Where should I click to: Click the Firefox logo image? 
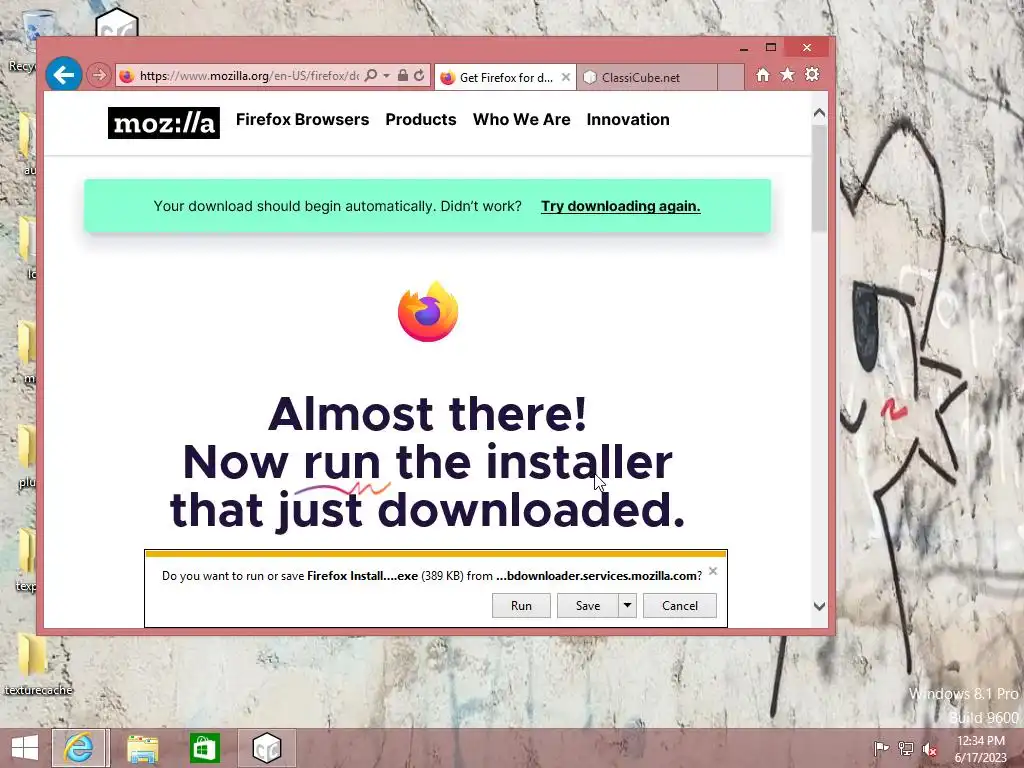coord(428,312)
